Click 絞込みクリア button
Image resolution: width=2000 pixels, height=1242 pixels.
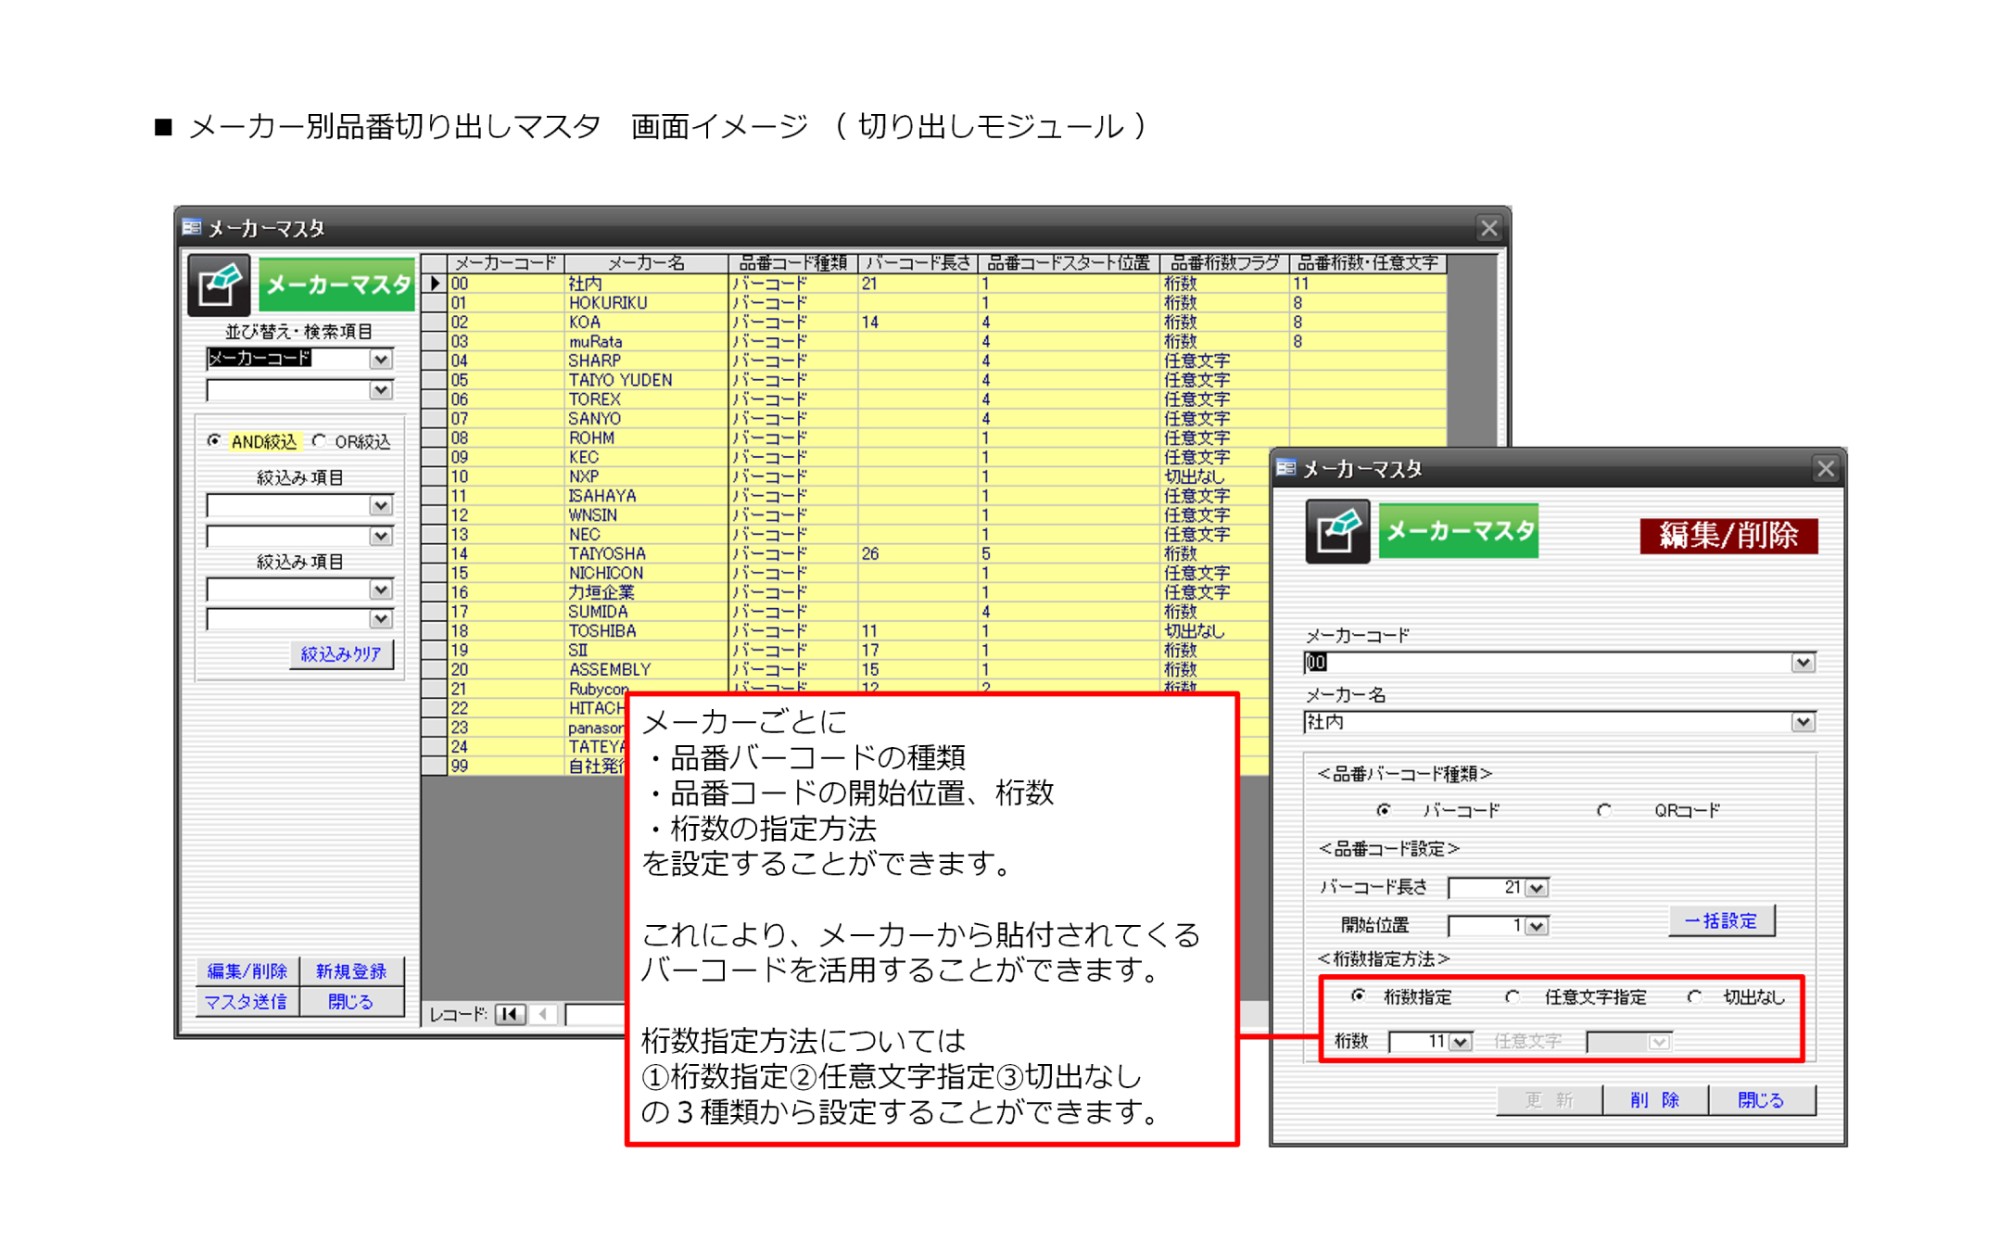[342, 654]
